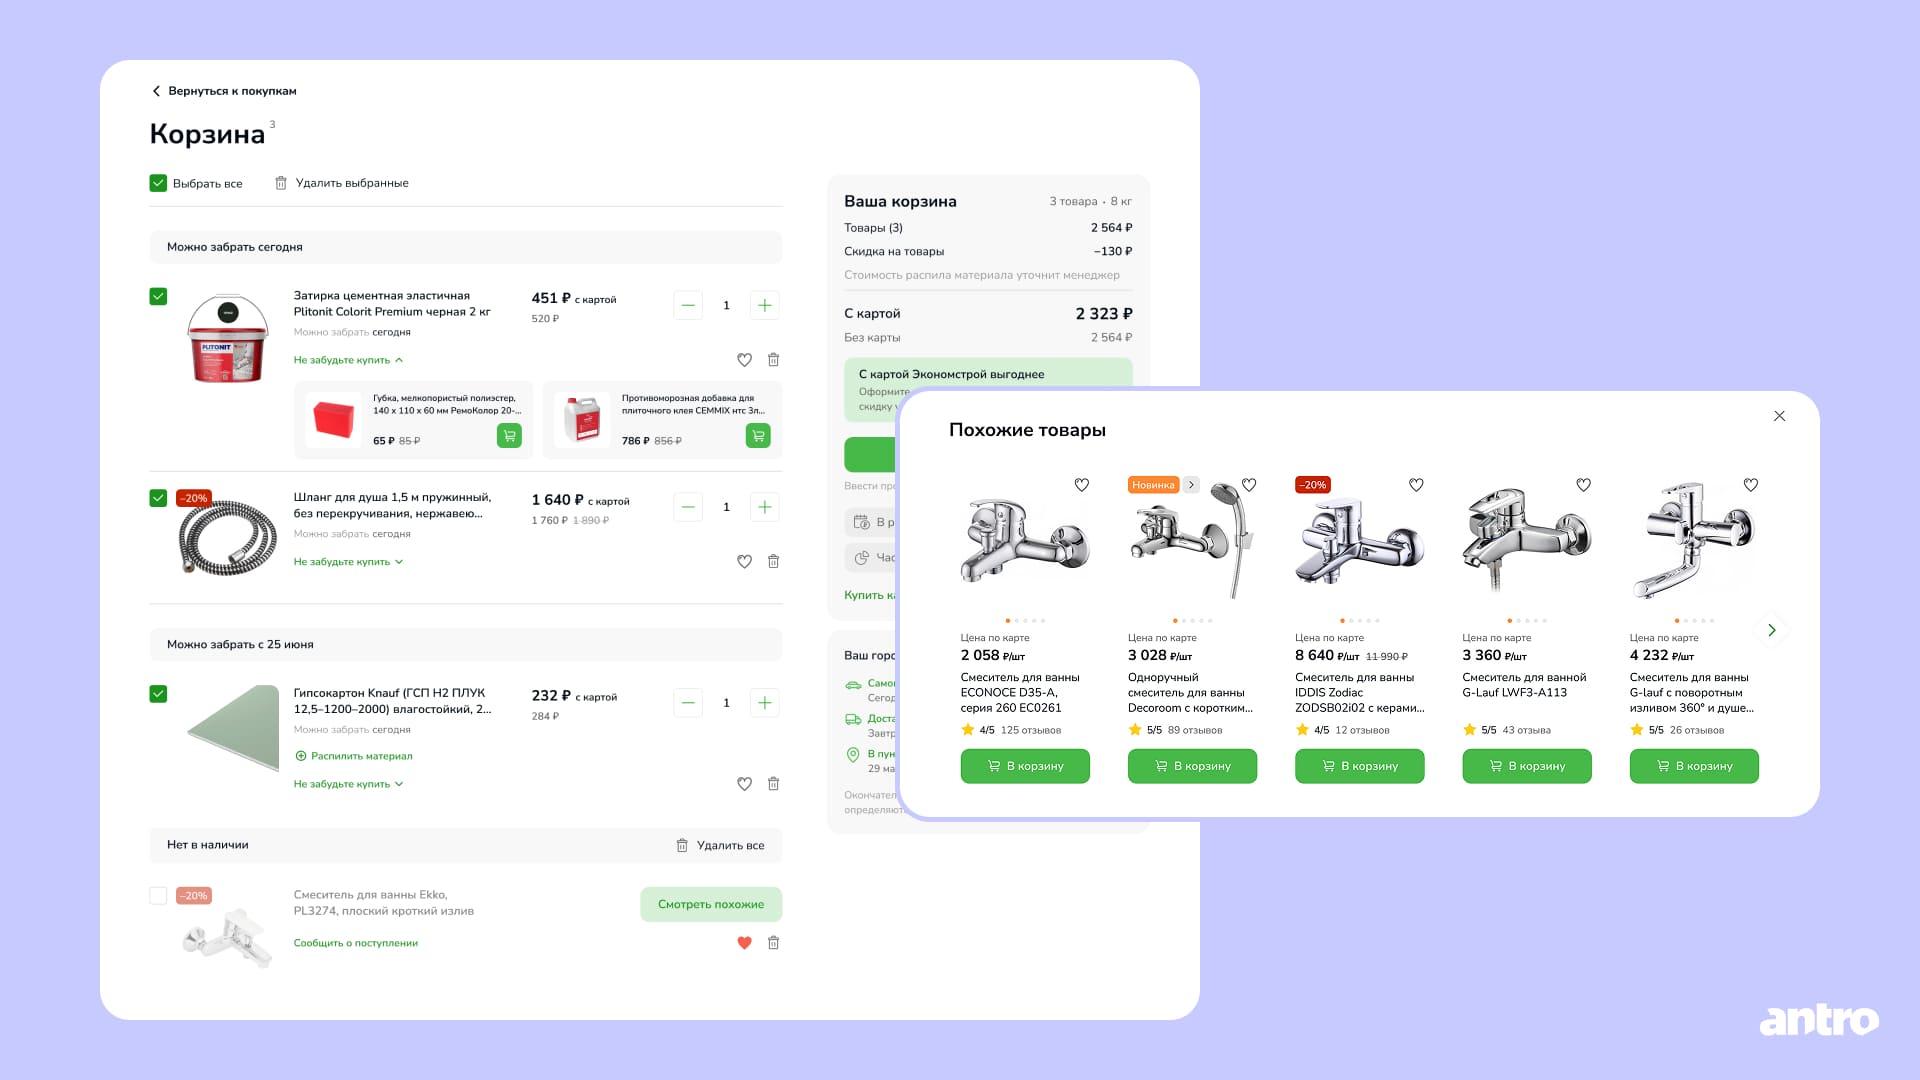This screenshot has height=1080, width=1920.
Task: Add Противоморозная добавка to cart via cart icon
Action: [x=758, y=436]
